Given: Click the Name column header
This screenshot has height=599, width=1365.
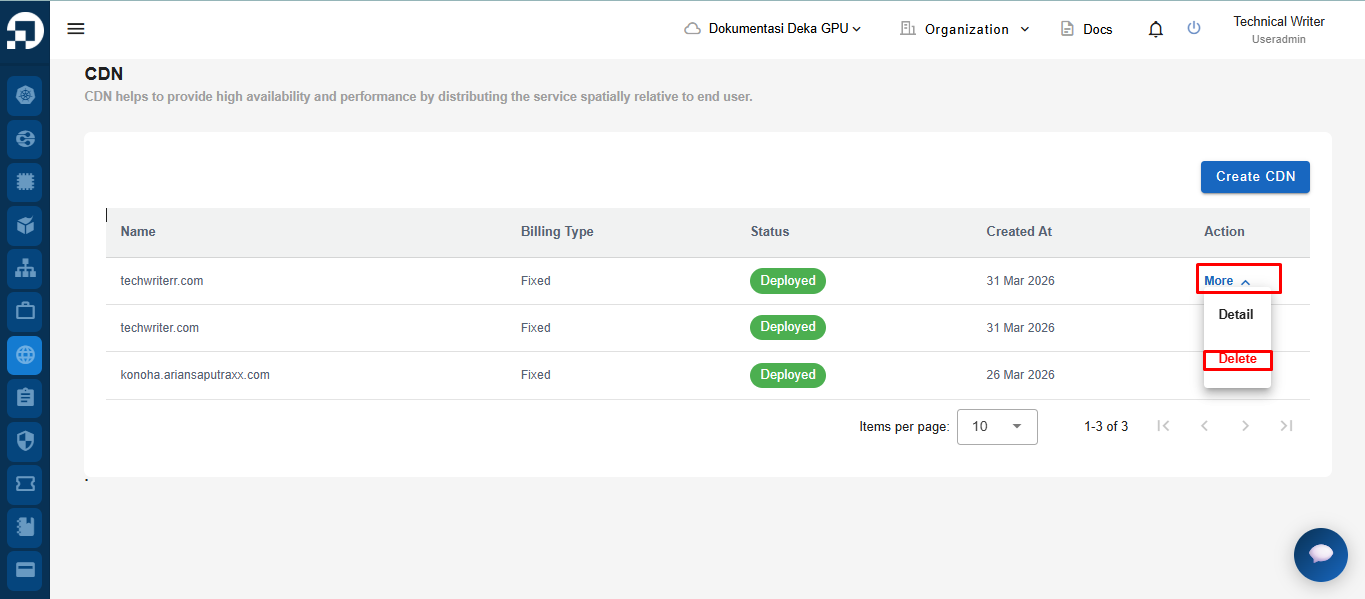Looking at the screenshot, I should pos(138,231).
